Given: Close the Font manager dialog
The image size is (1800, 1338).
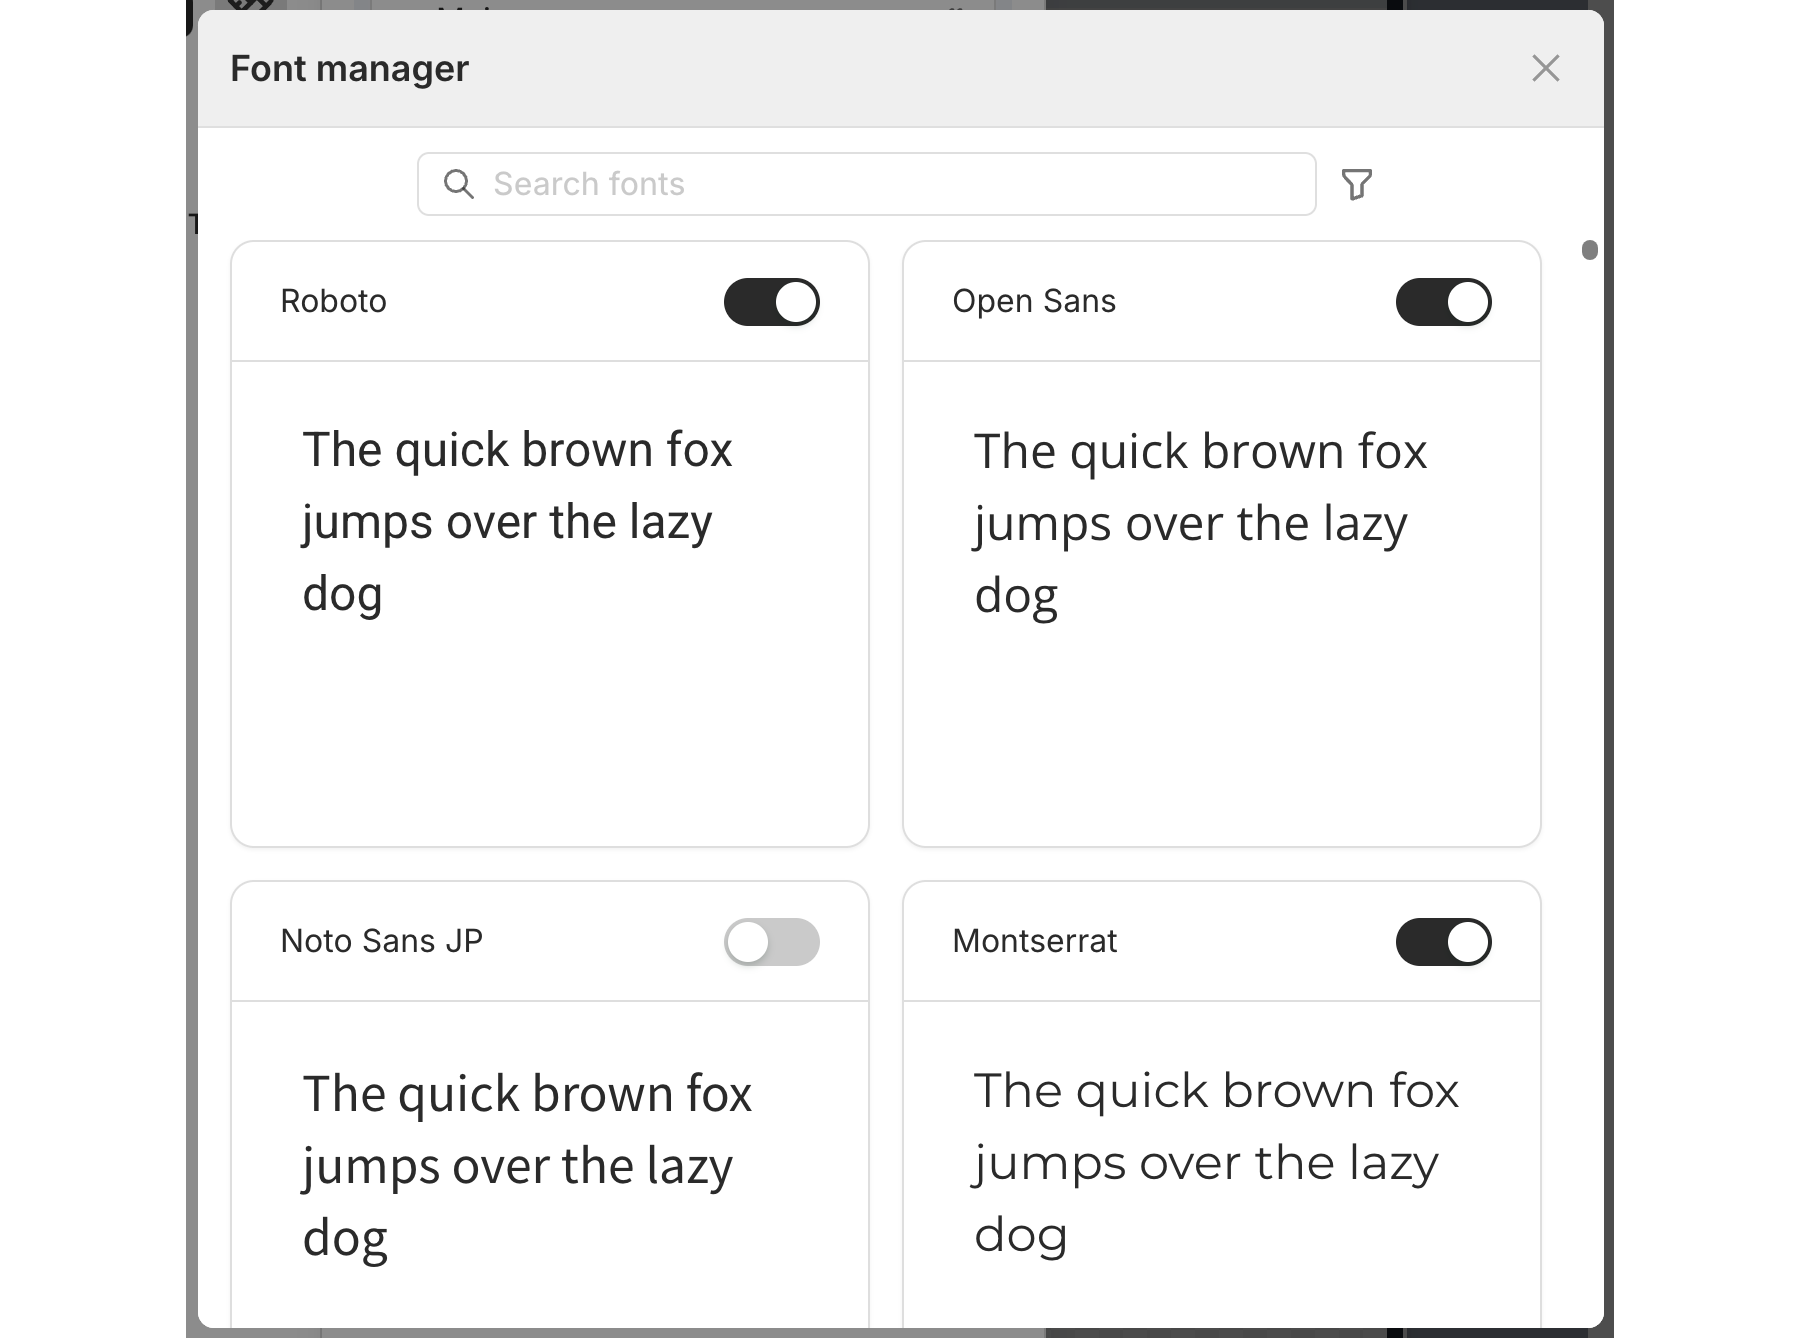Looking at the screenshot, I should click(x=1546, y=68).
